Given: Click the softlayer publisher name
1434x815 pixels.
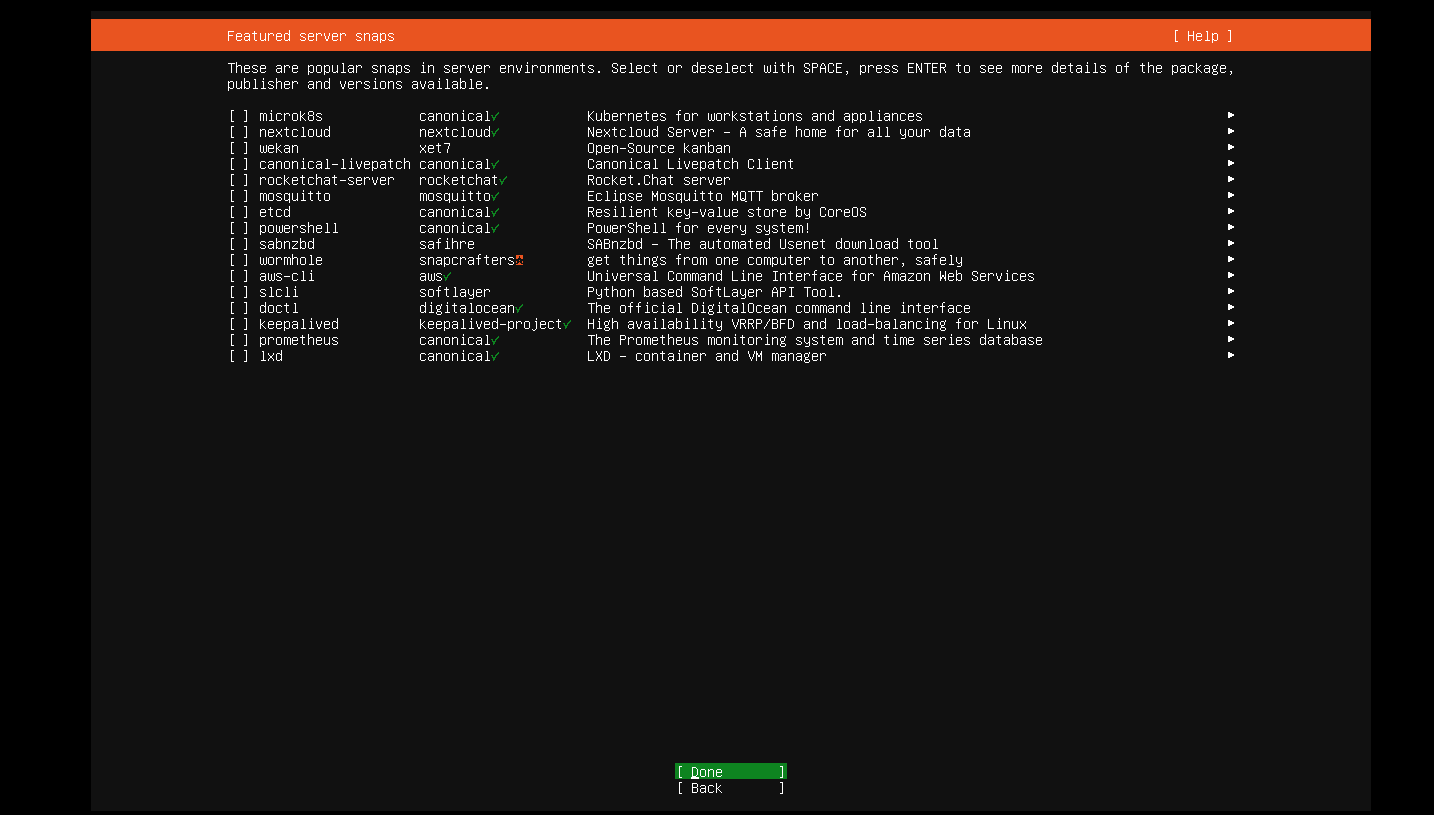Looking at the screenshot, I should [455, 292].
